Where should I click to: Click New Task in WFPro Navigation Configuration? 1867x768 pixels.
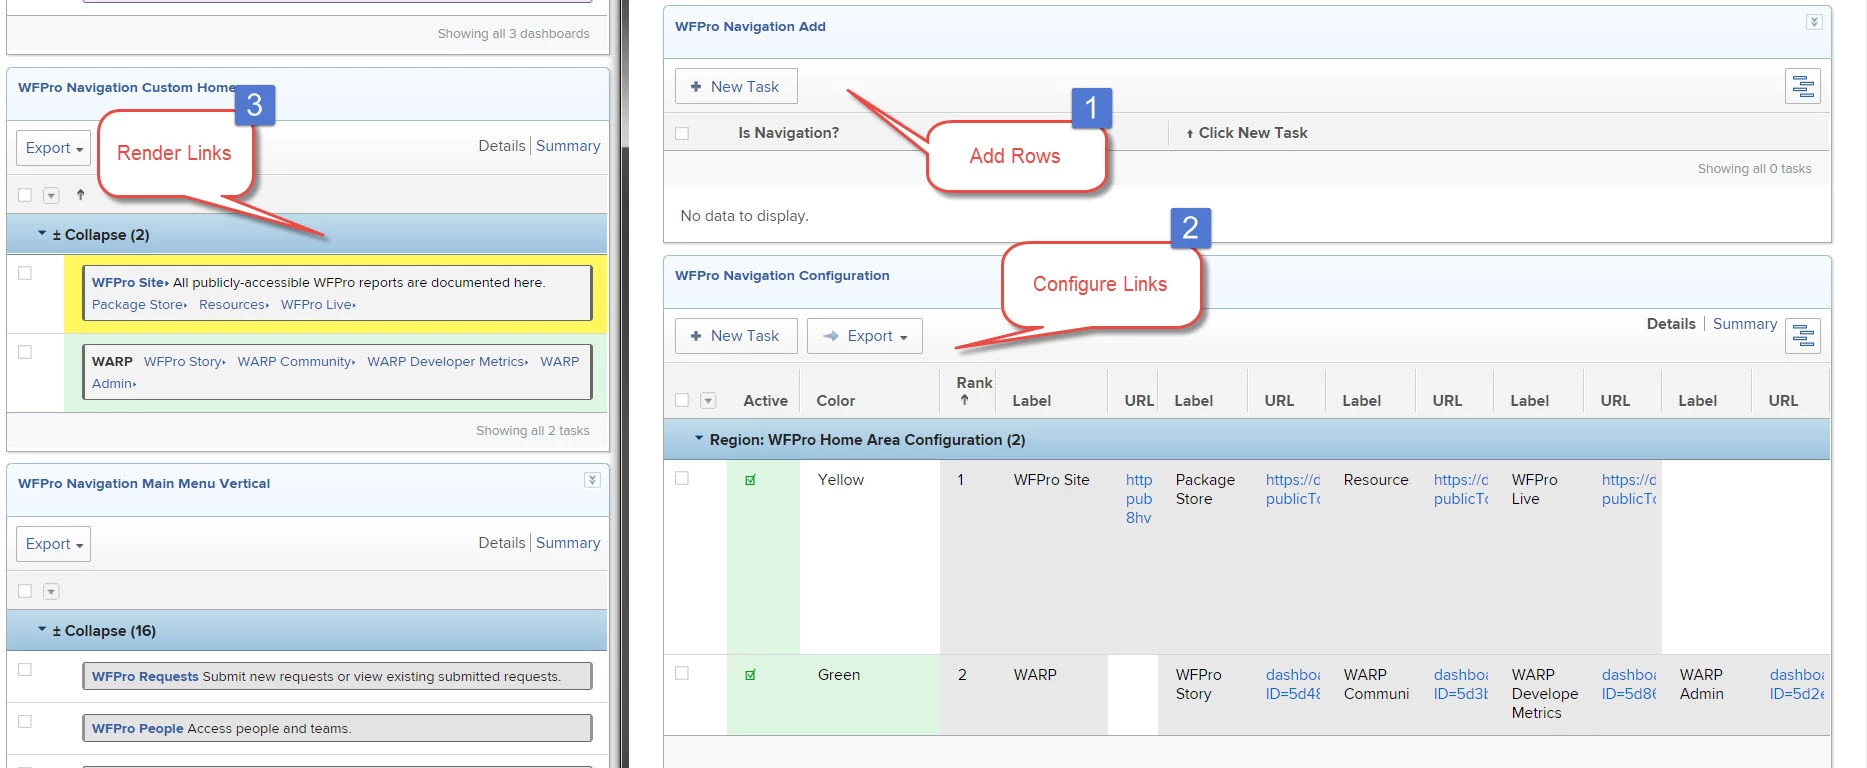pyautogui.click(x=736, y=336)
